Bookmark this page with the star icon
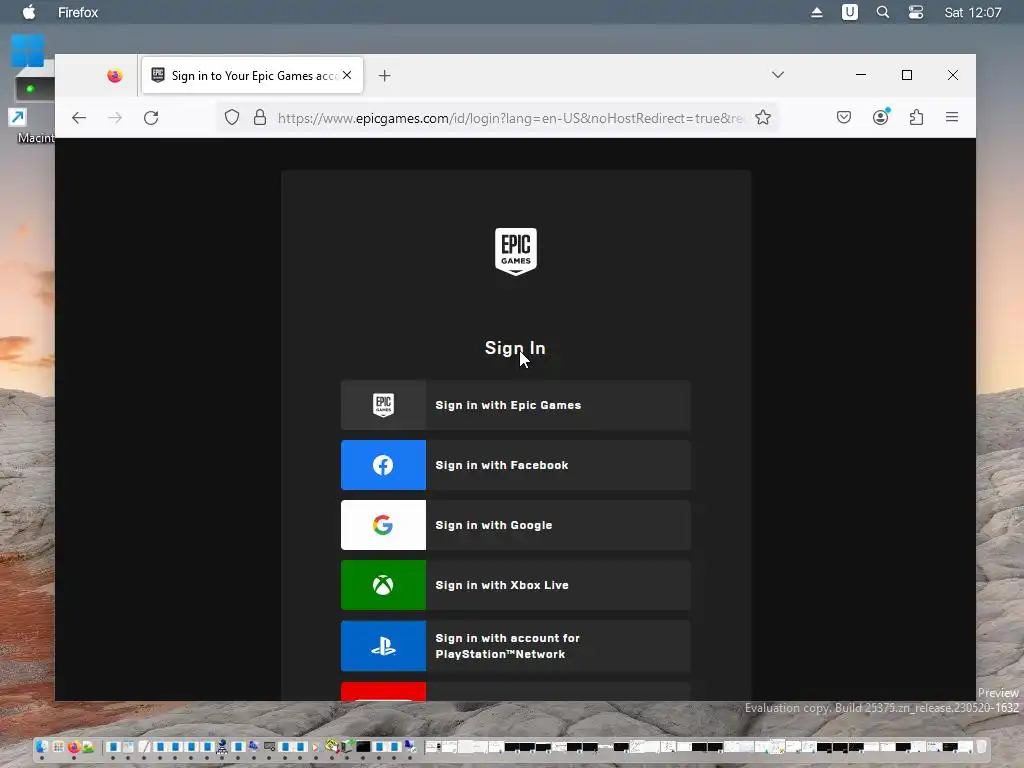 coord(763,118)
